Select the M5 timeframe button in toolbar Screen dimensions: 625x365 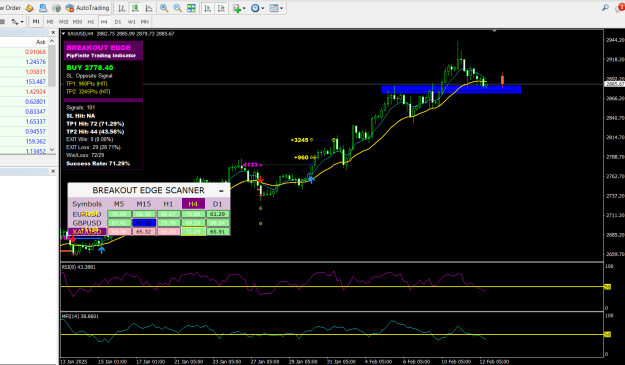pos(50,22)
